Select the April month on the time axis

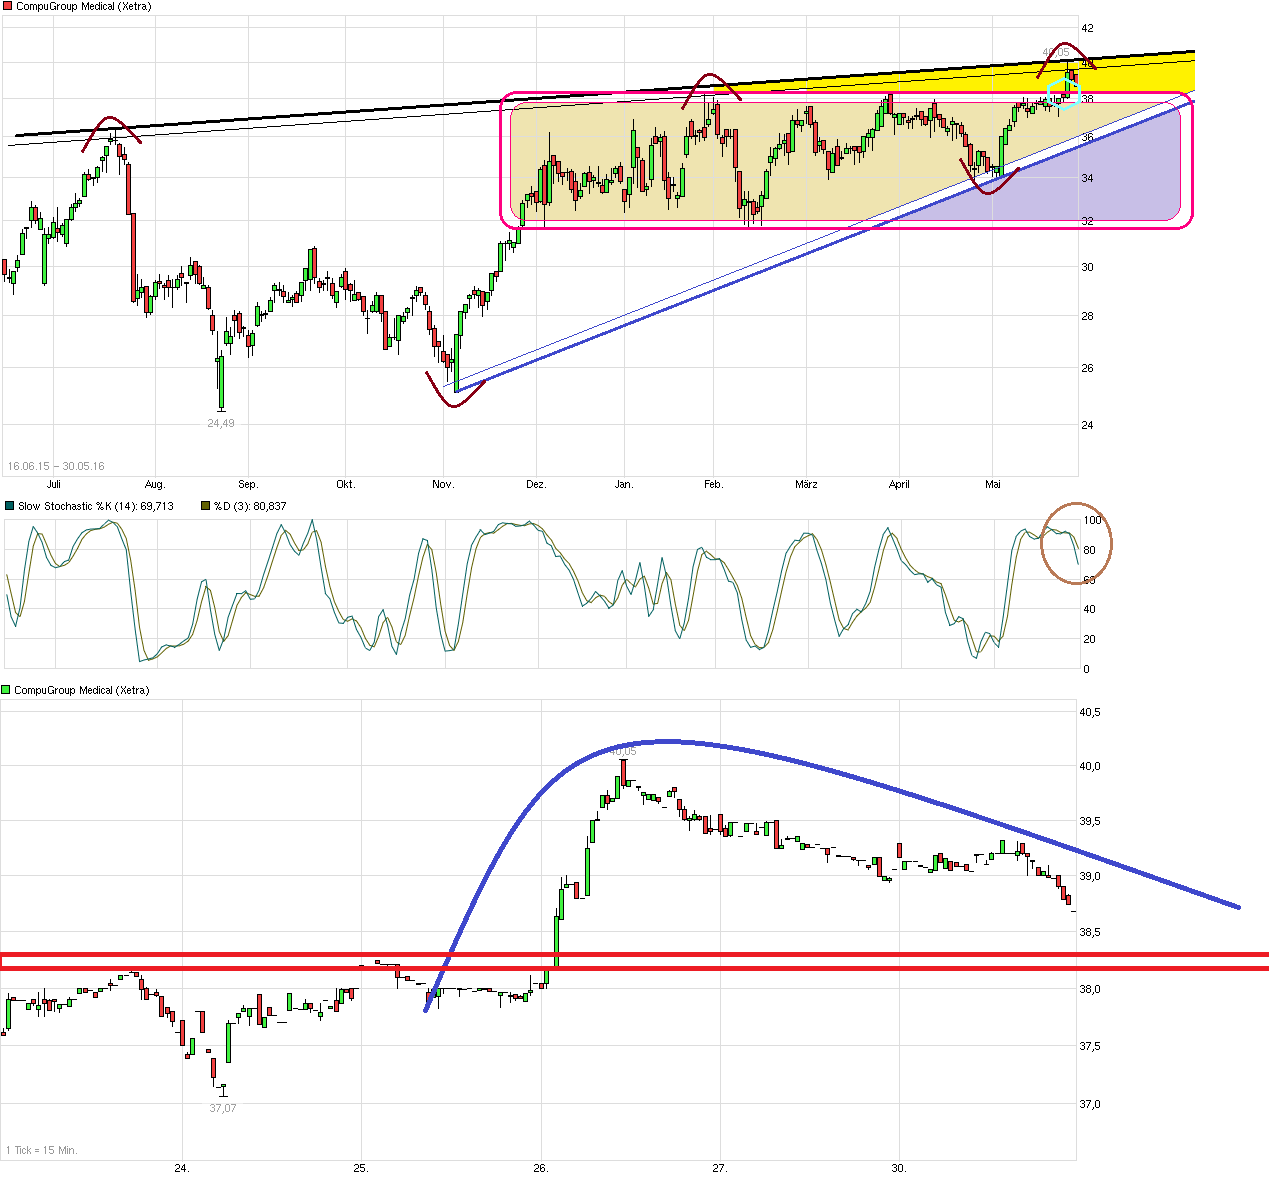[899, 484]
